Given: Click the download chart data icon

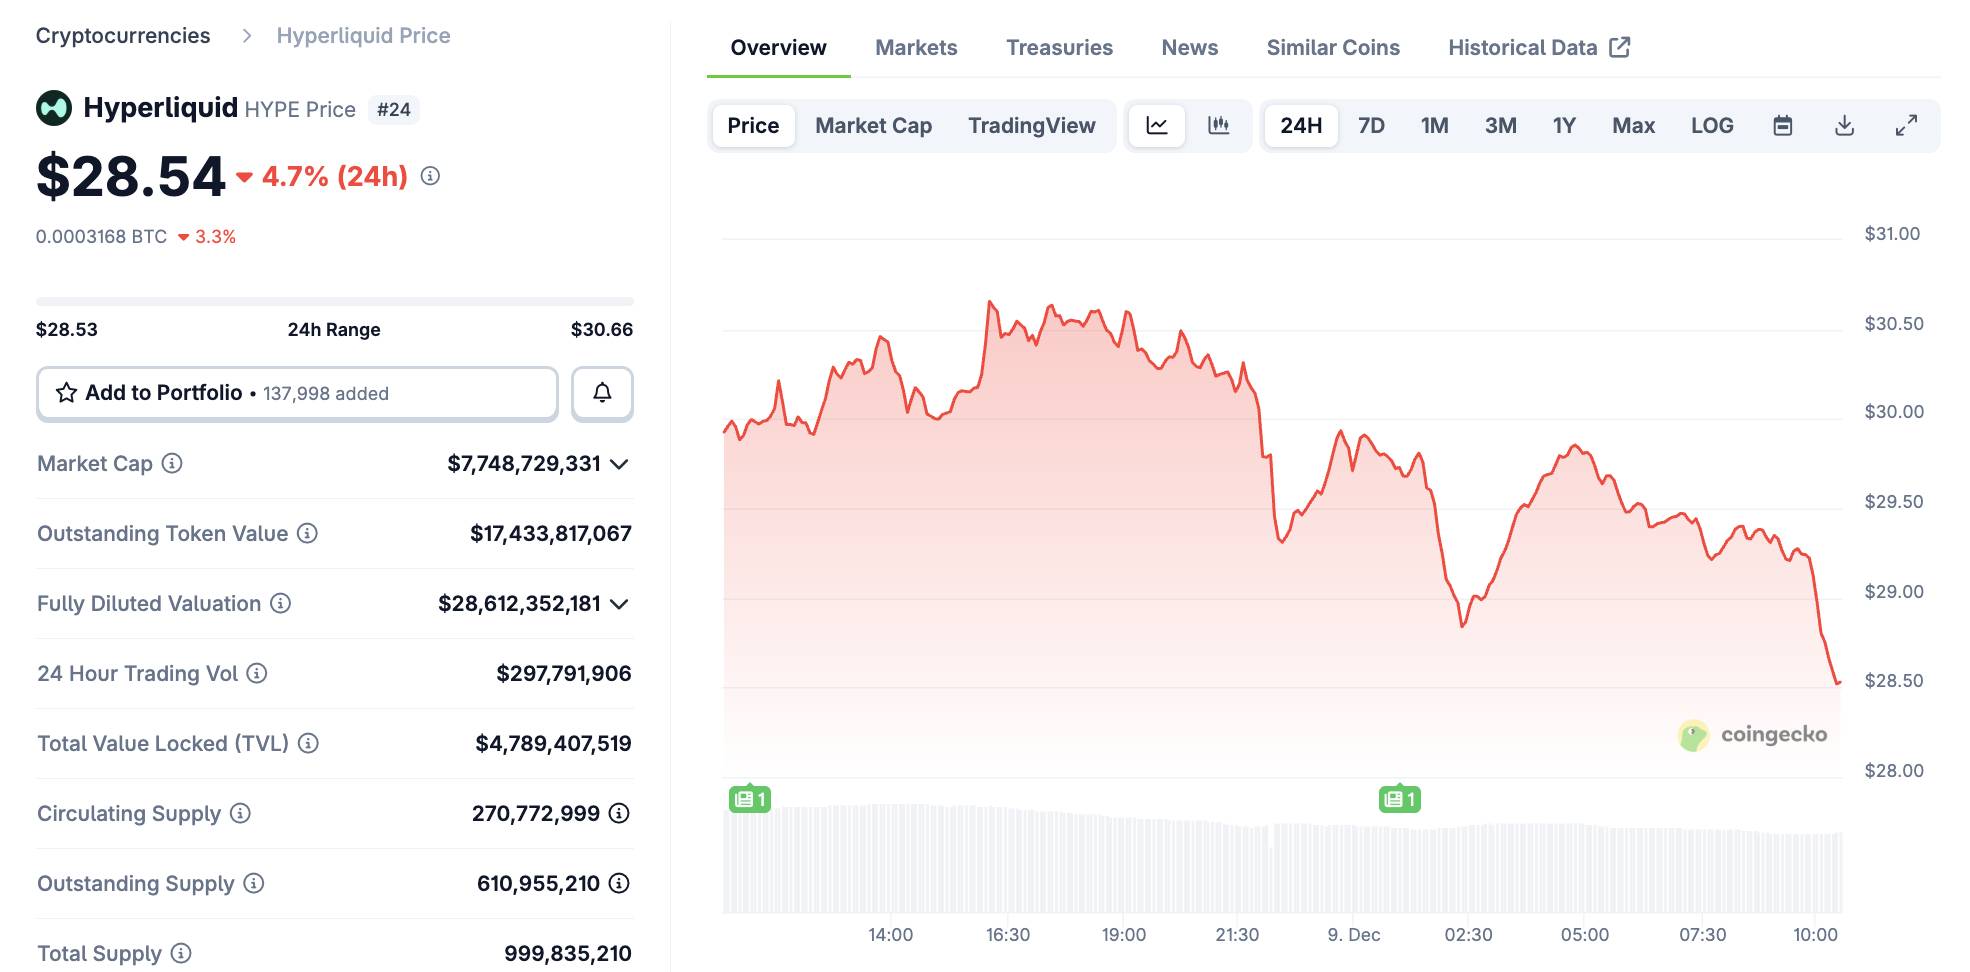Looking at the screenshot, I should point(1844,125).
